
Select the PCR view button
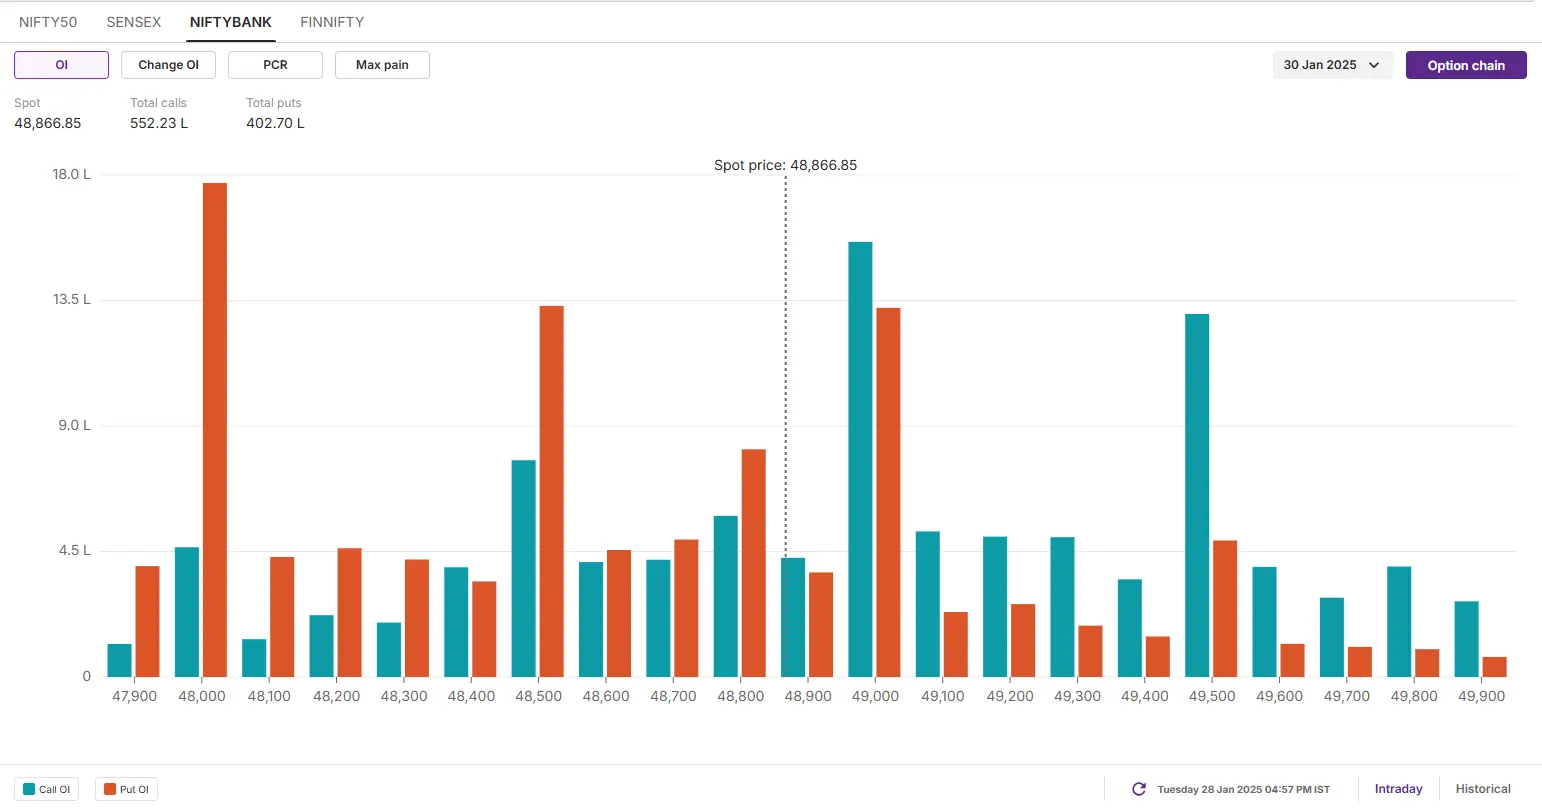[x=275, y=65]
